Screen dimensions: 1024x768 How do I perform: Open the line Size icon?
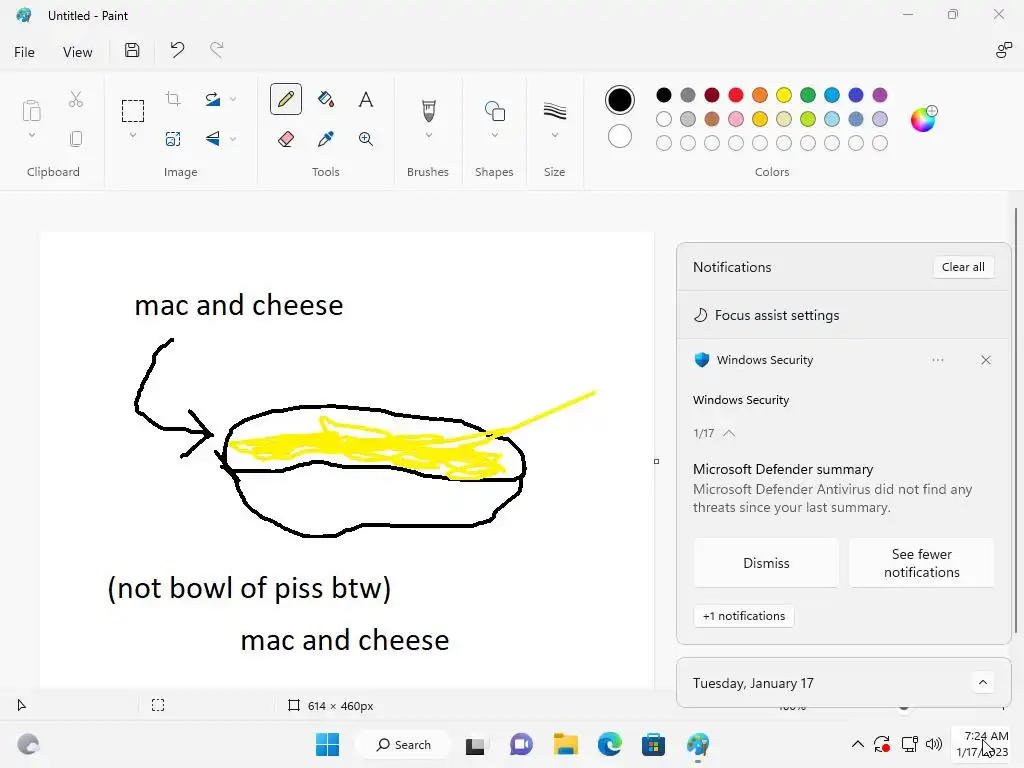(x=554, y=110)
